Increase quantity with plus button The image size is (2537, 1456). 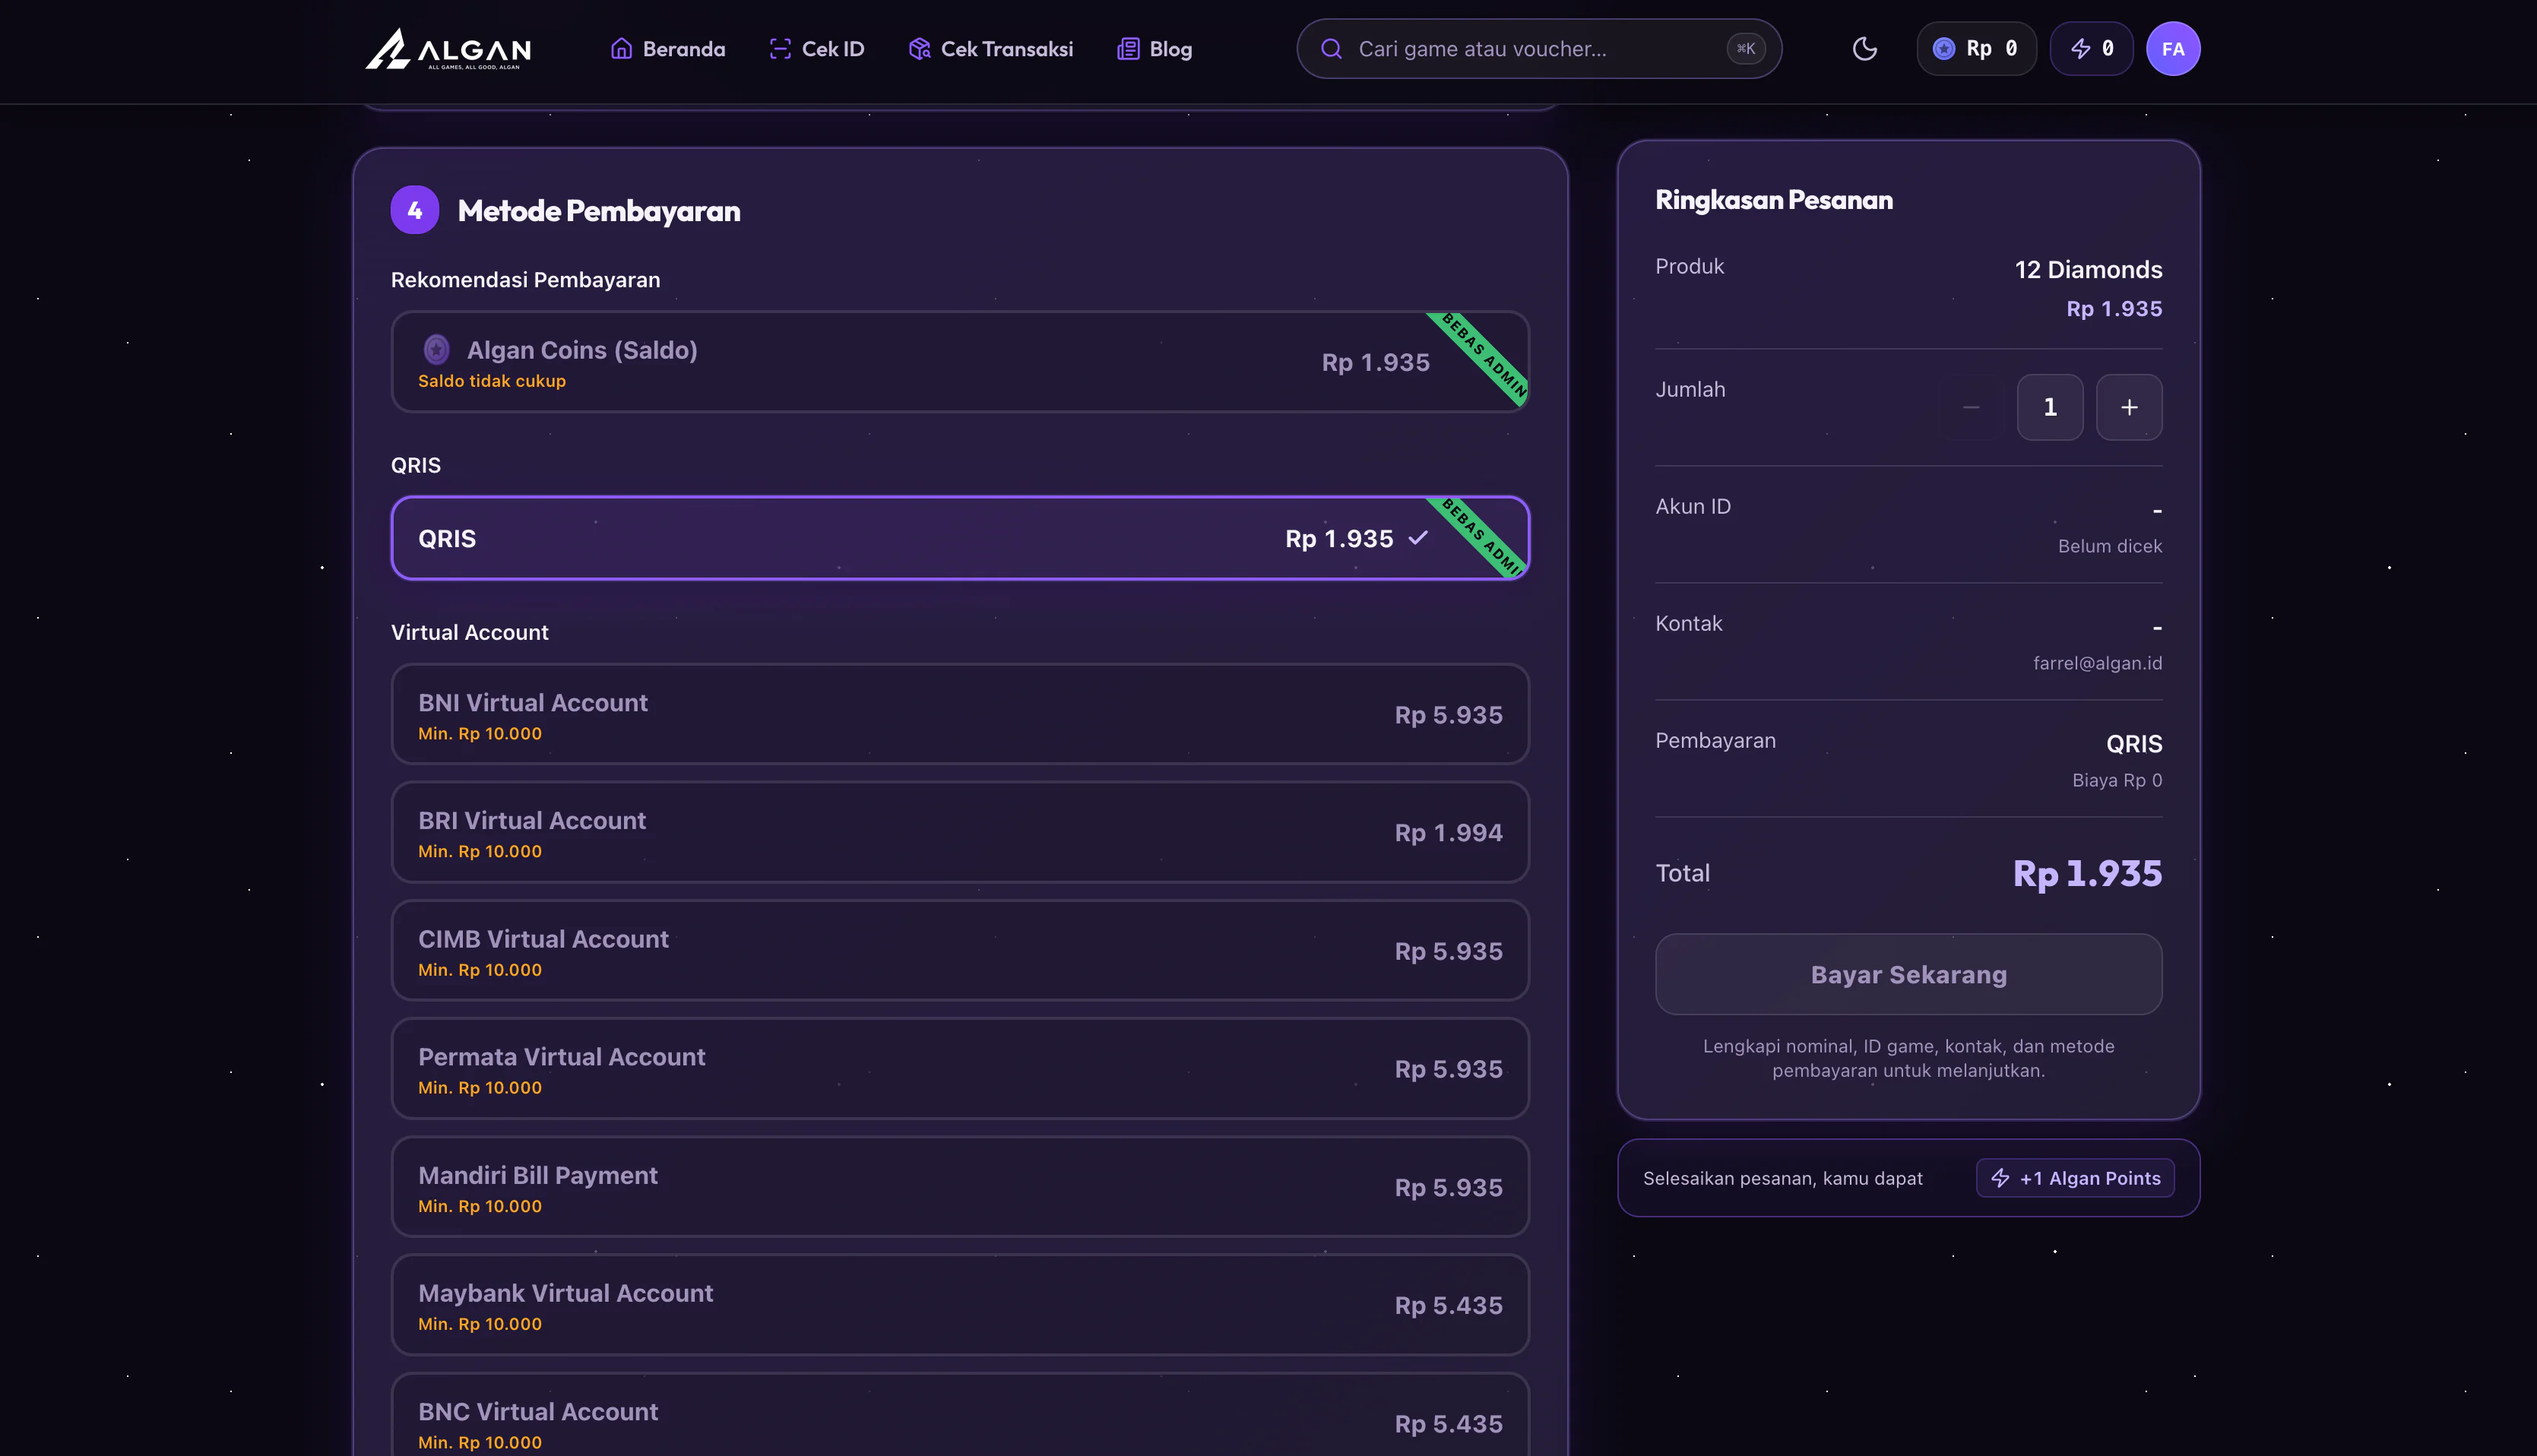pyautogui.click(x=2129, y=407)
